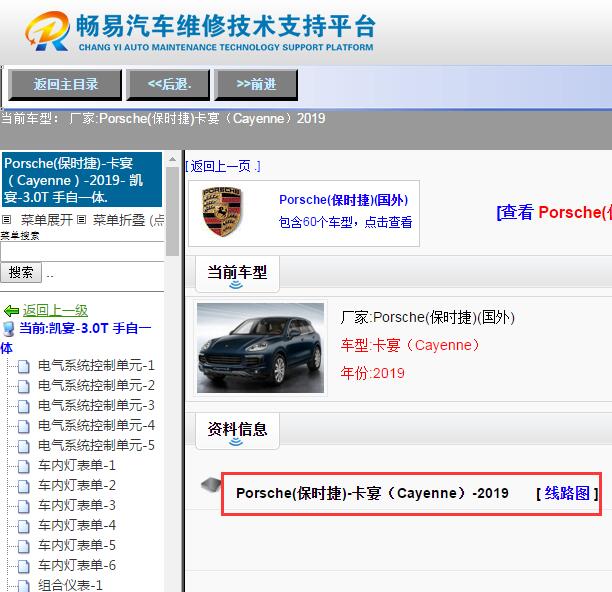Click the Cayenne car thumbnail image
Viewport: 612px width, 592px height.
tap(260, 348)
